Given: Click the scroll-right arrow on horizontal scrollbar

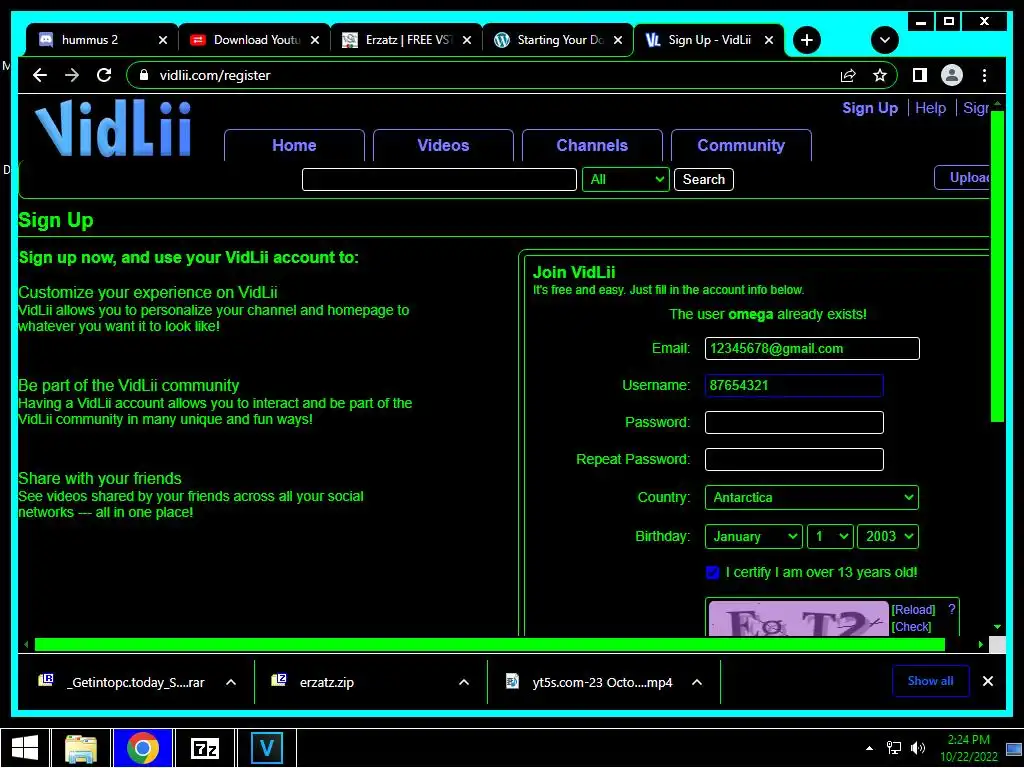Looking at the screenshot, I should [980, 645].
